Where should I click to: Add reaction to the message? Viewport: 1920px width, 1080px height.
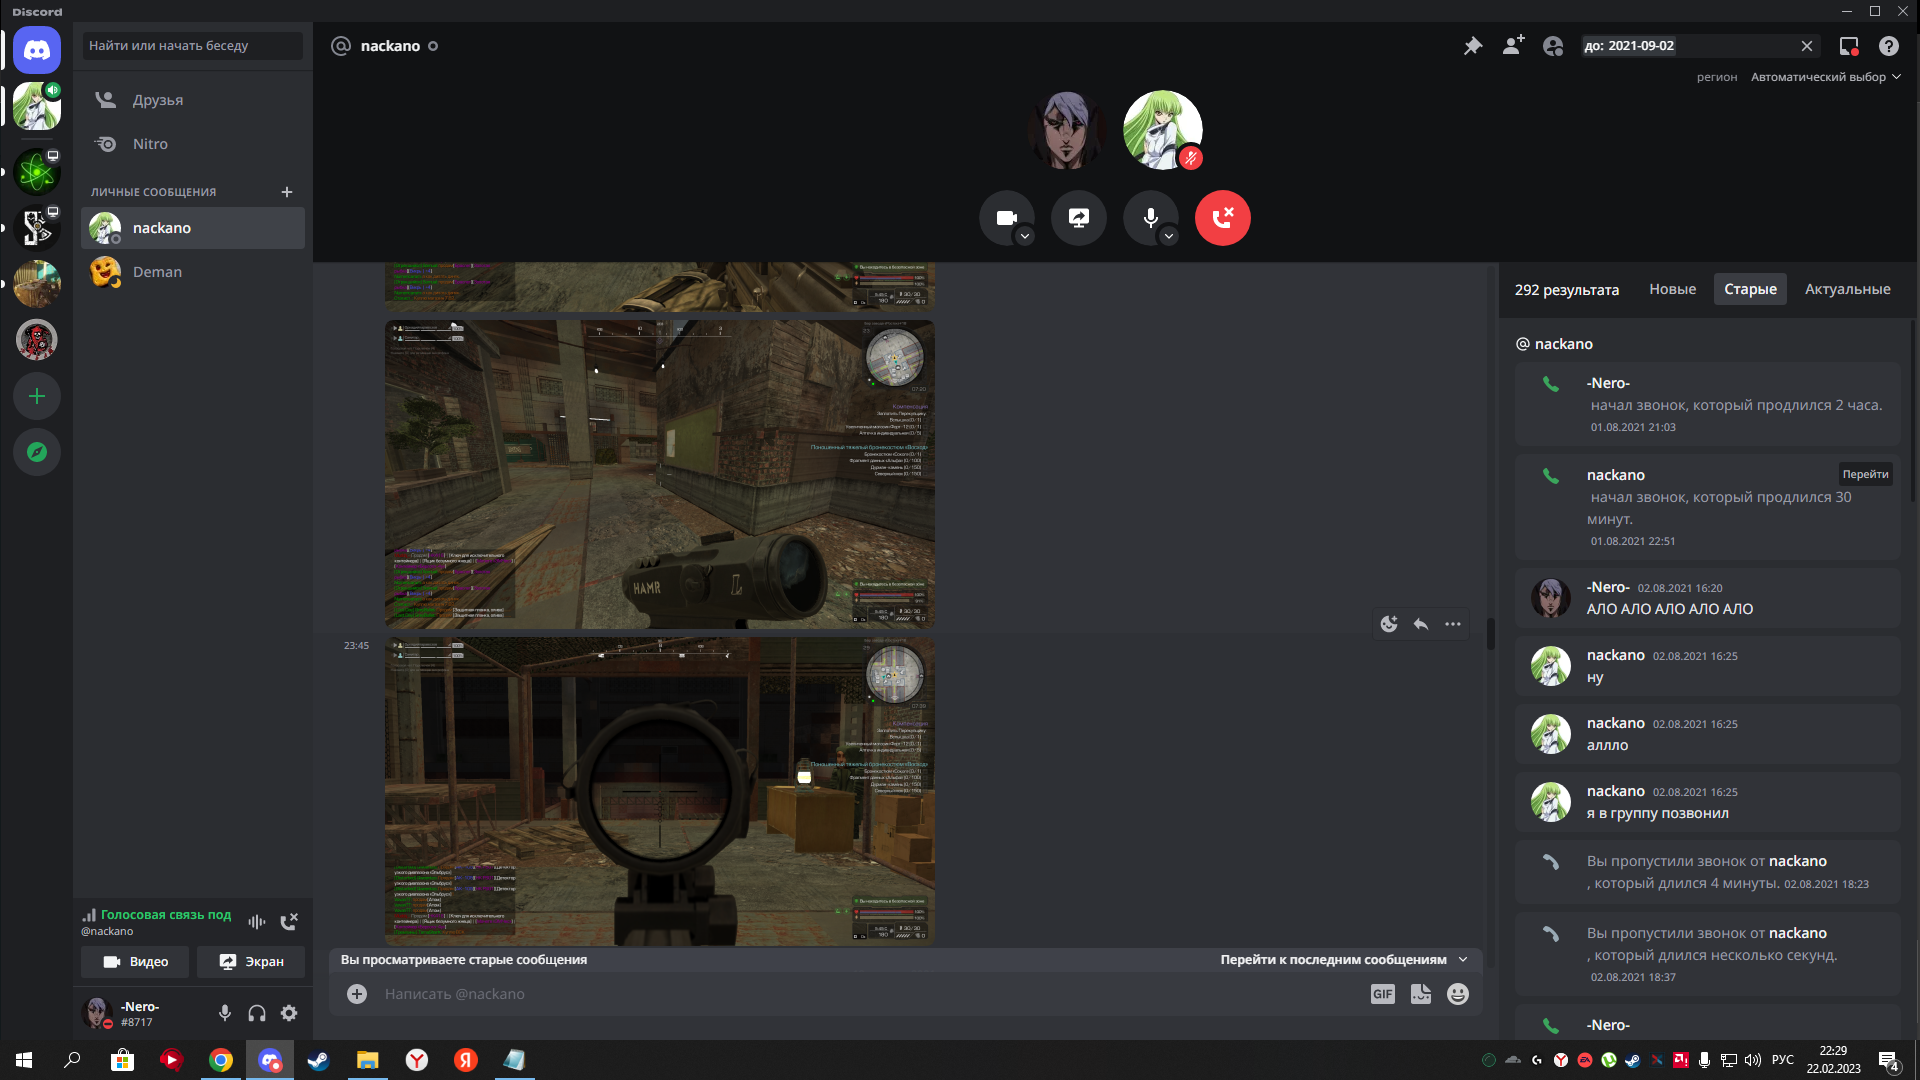[1389, 624]
